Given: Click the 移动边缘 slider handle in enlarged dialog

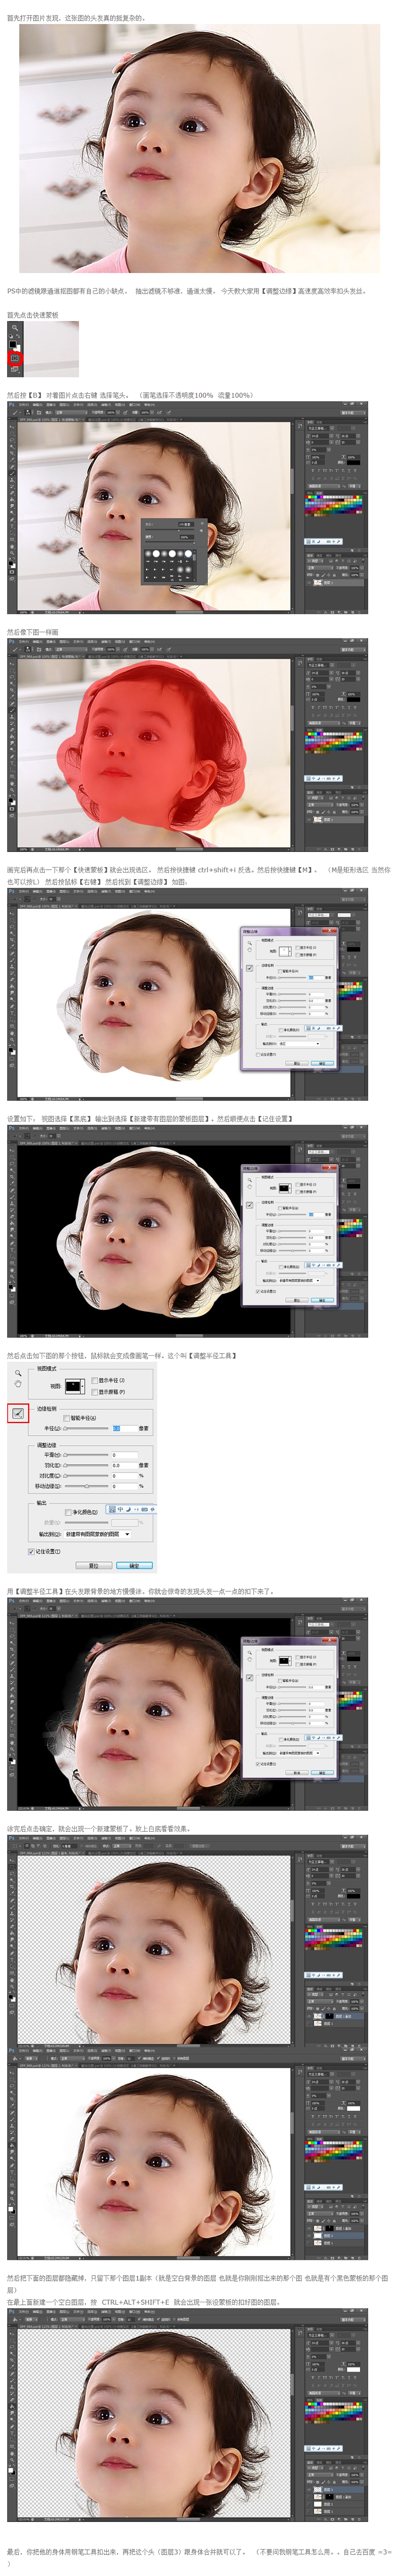Looking at the screenshot, I should click(86, 1486).
